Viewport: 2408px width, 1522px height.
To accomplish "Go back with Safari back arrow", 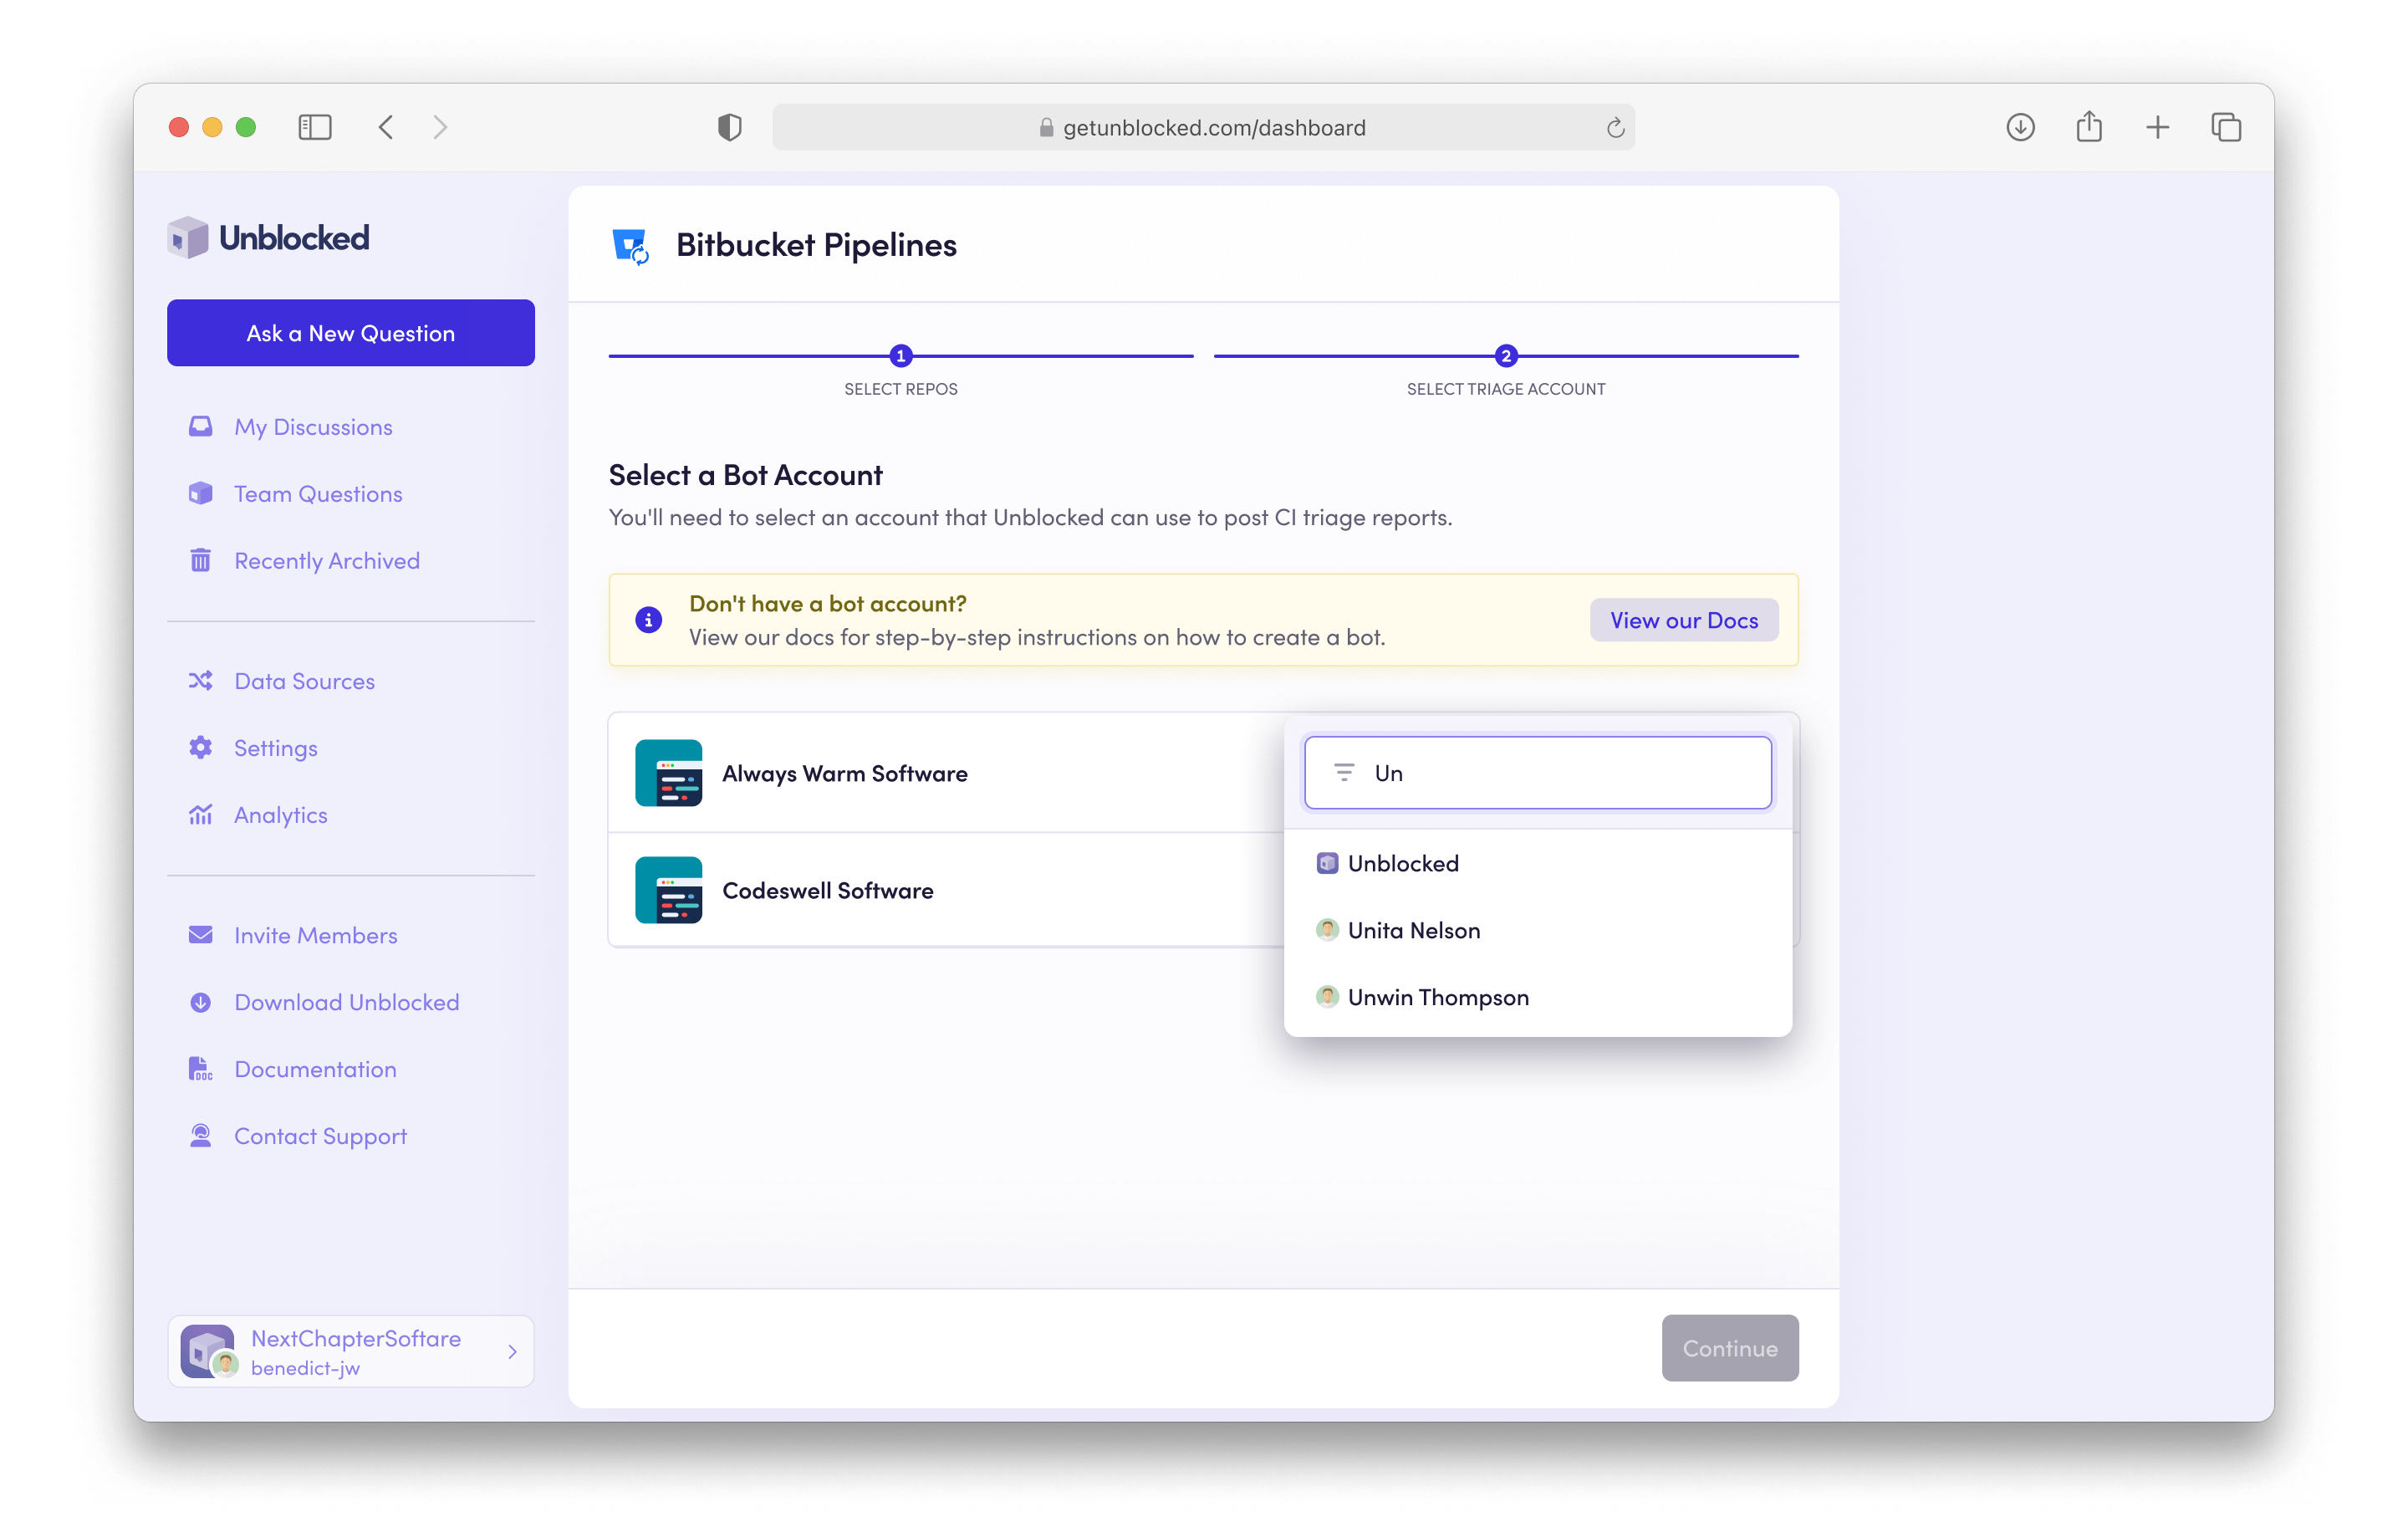I will (386, 127).
